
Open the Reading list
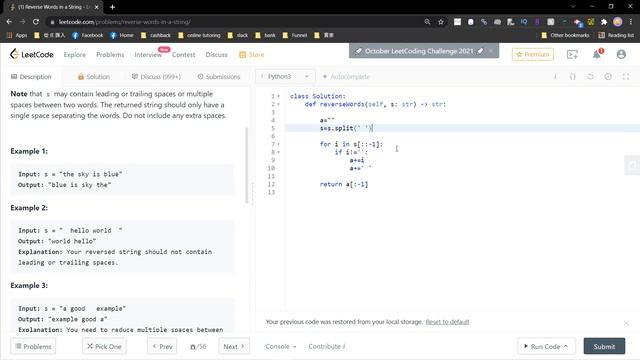616,36
